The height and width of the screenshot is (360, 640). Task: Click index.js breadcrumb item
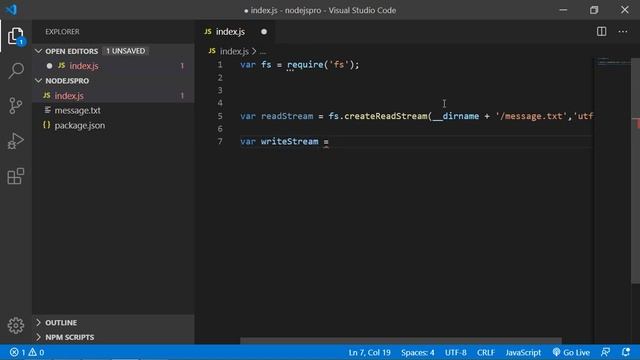(x=234, y=51)
